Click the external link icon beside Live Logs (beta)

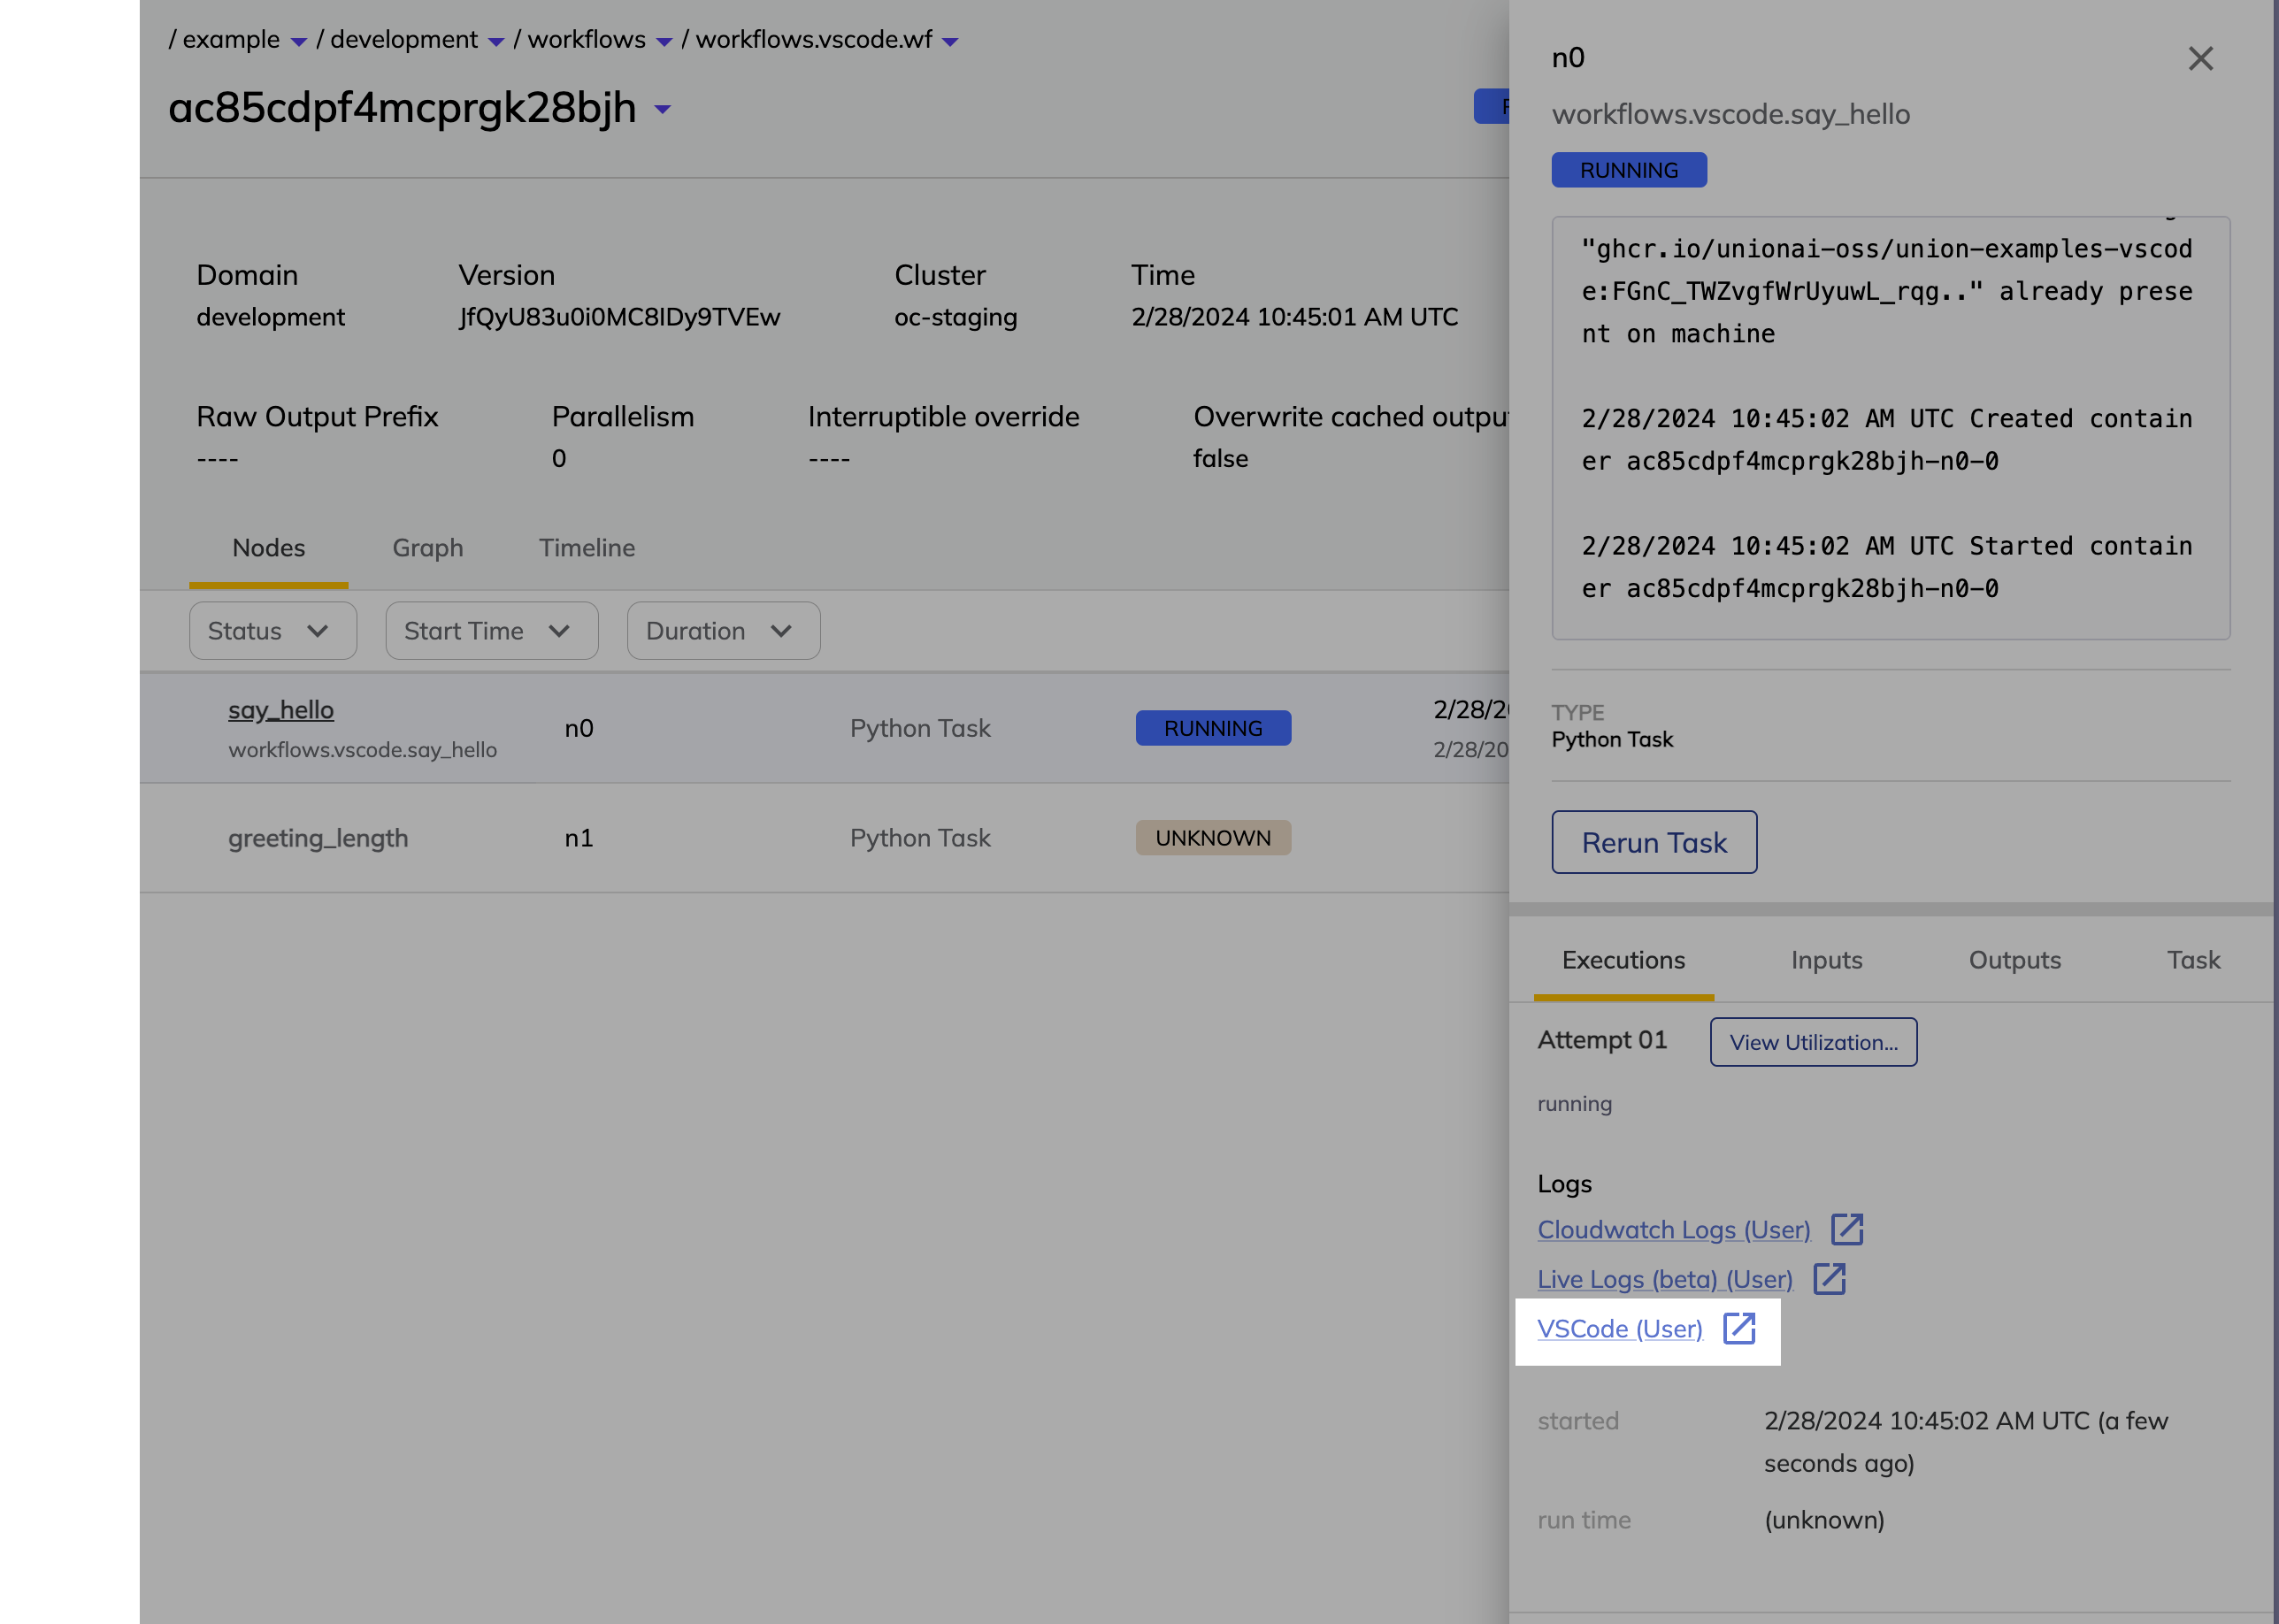coord(1829,1279)
